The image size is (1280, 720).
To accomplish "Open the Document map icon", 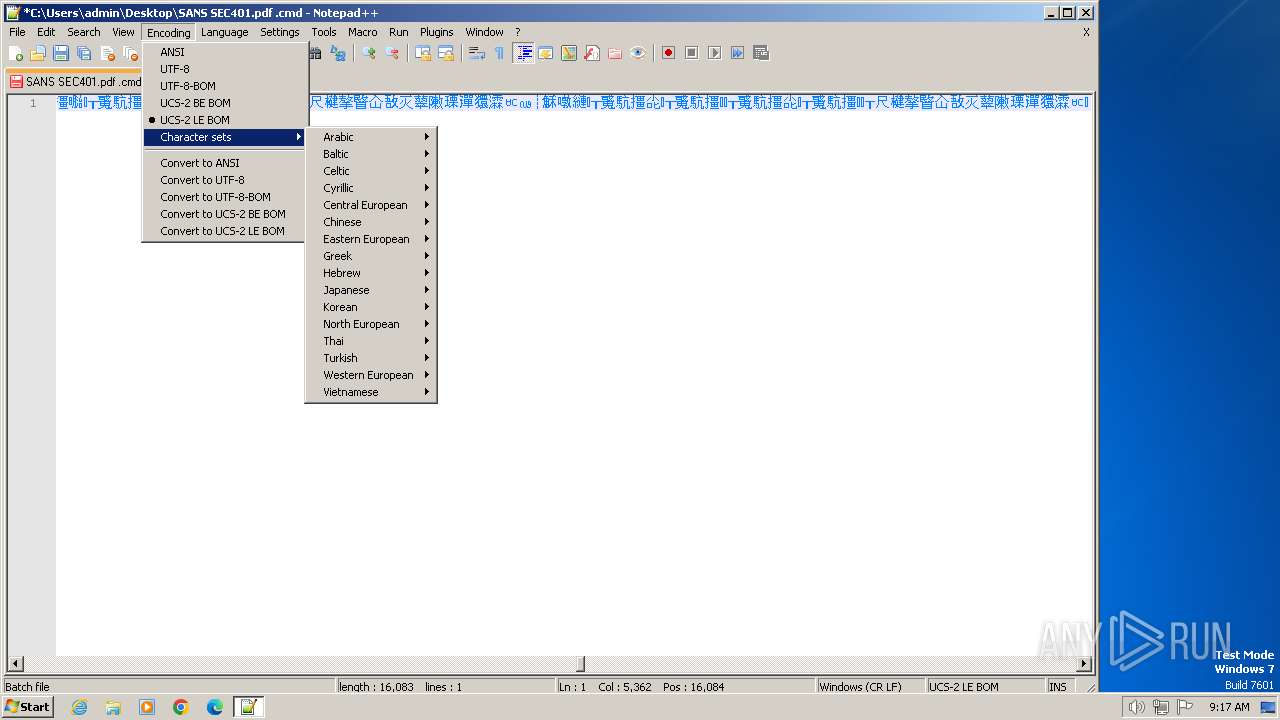I will coord(569,53).
